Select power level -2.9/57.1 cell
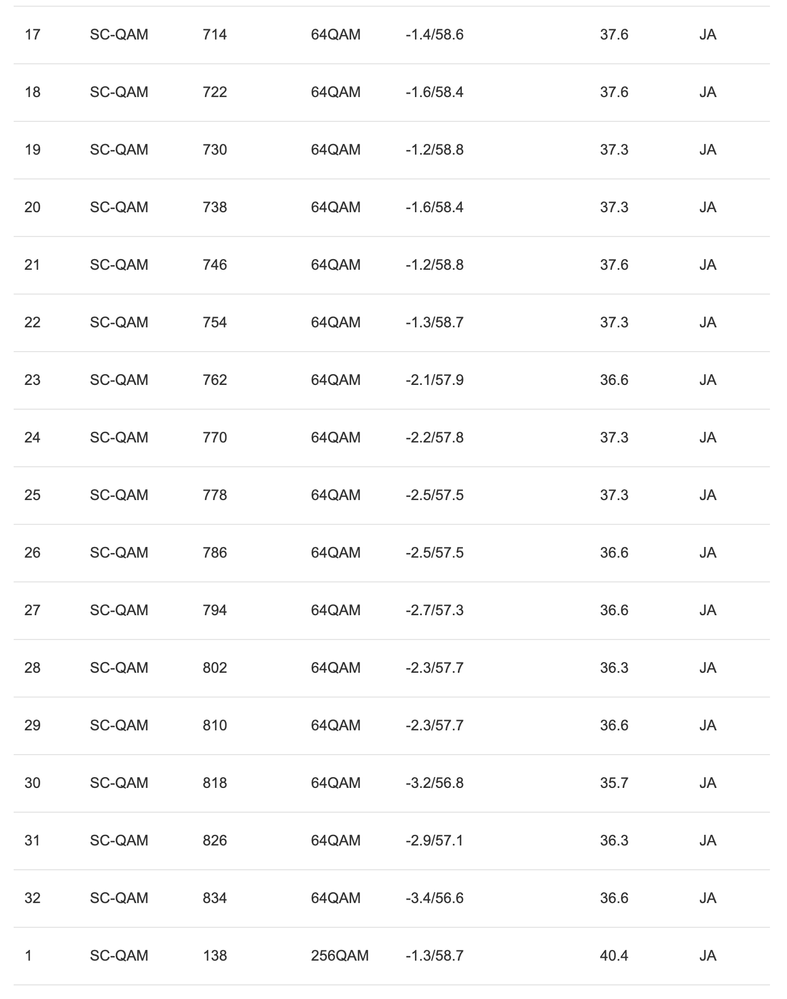The image size is (787, 999). pyautogui.click(x=434, y=841)
